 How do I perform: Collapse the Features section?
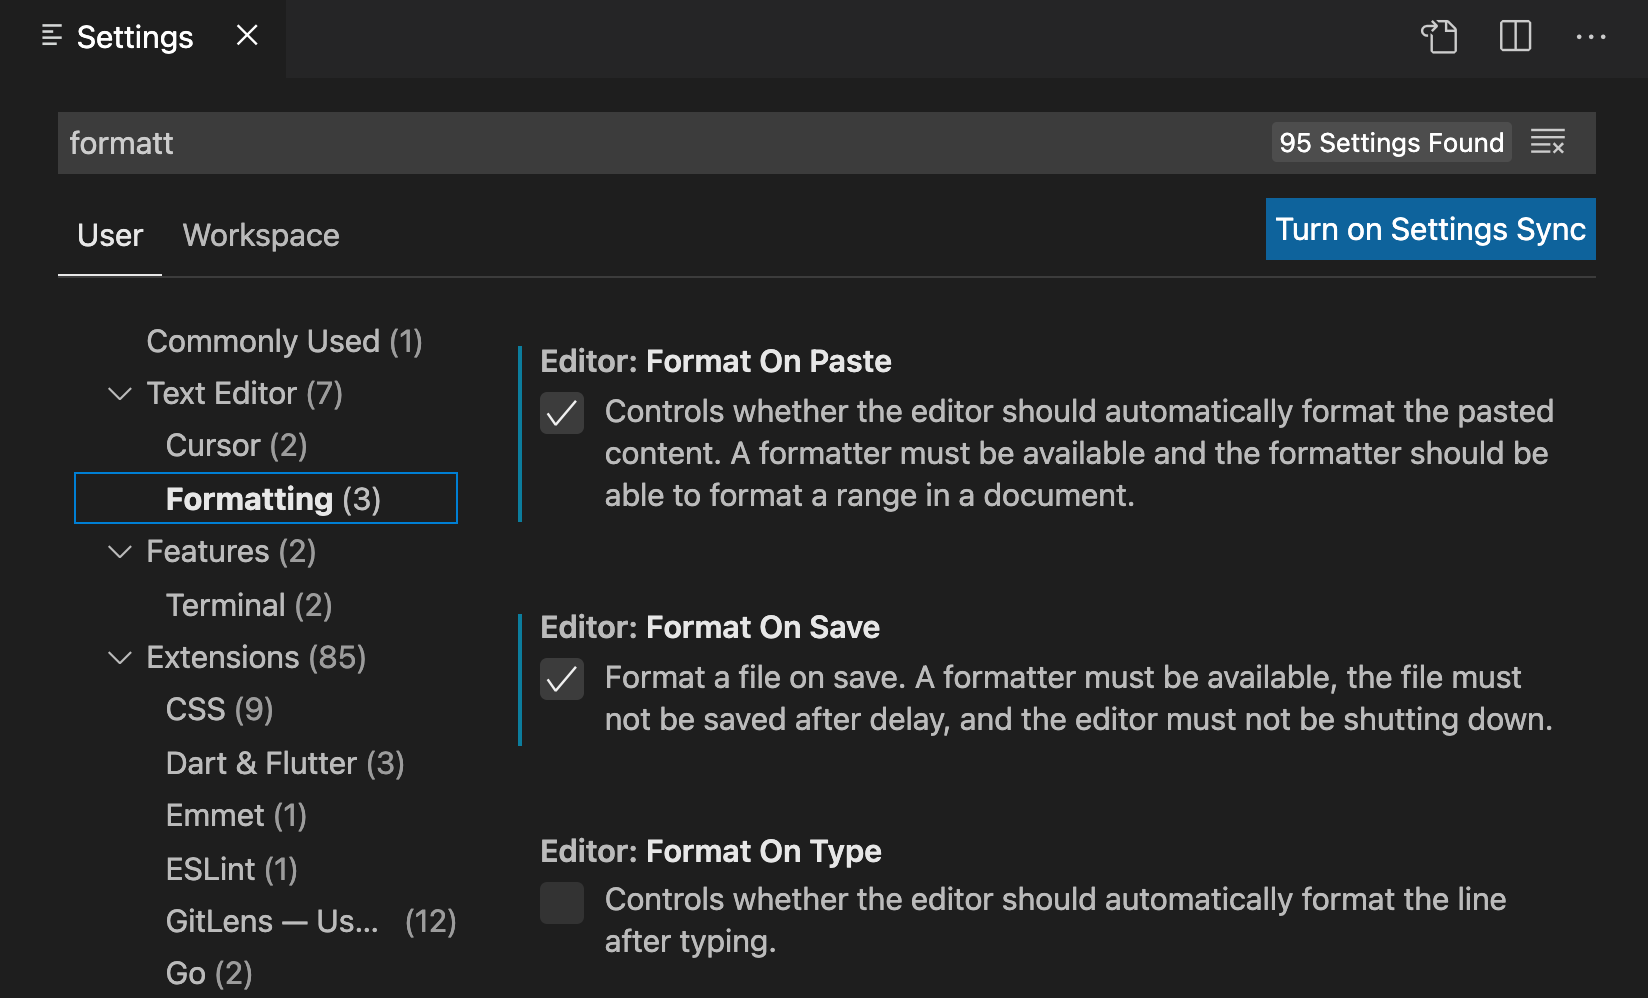[119, 551]
